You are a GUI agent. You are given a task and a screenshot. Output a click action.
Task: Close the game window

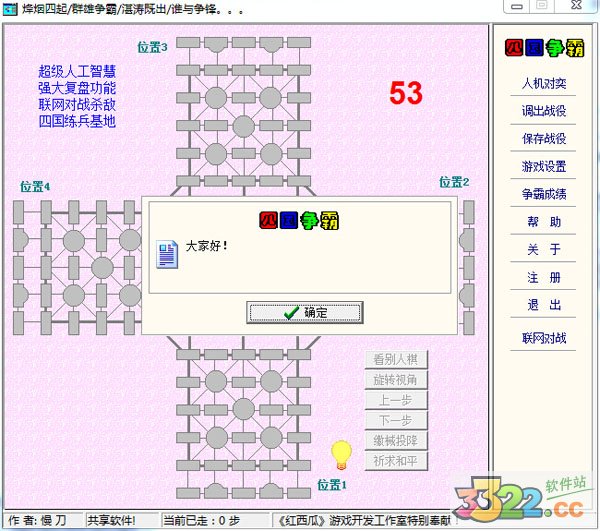coord(576,6)
